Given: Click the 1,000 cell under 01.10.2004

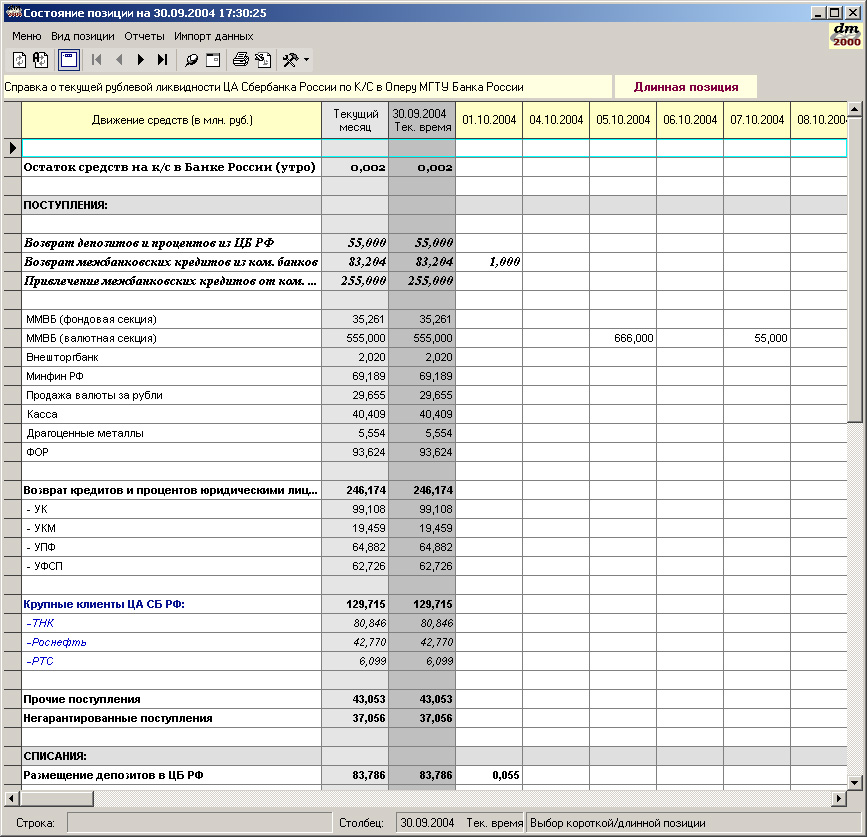Looking at the screenshot, I should 489,262.
